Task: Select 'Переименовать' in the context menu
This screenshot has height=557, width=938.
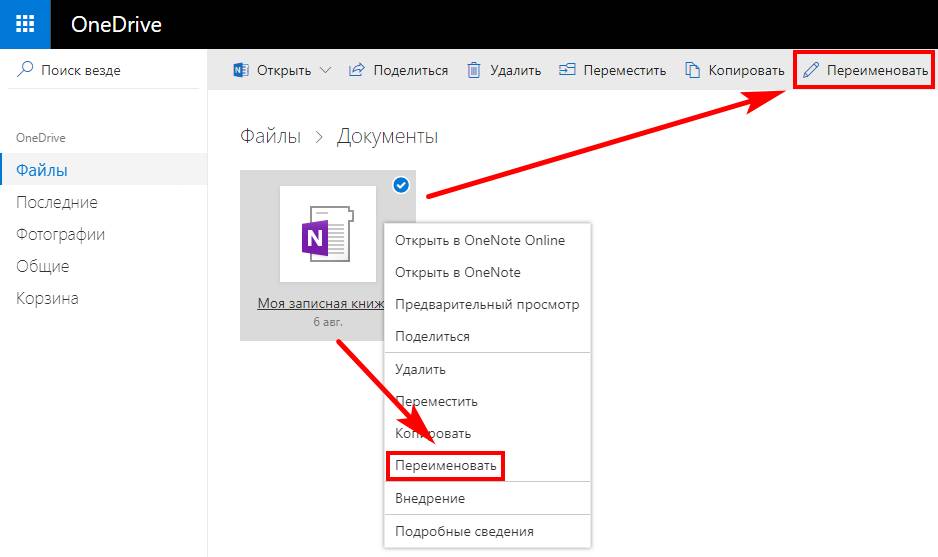Action: (445, 465)
